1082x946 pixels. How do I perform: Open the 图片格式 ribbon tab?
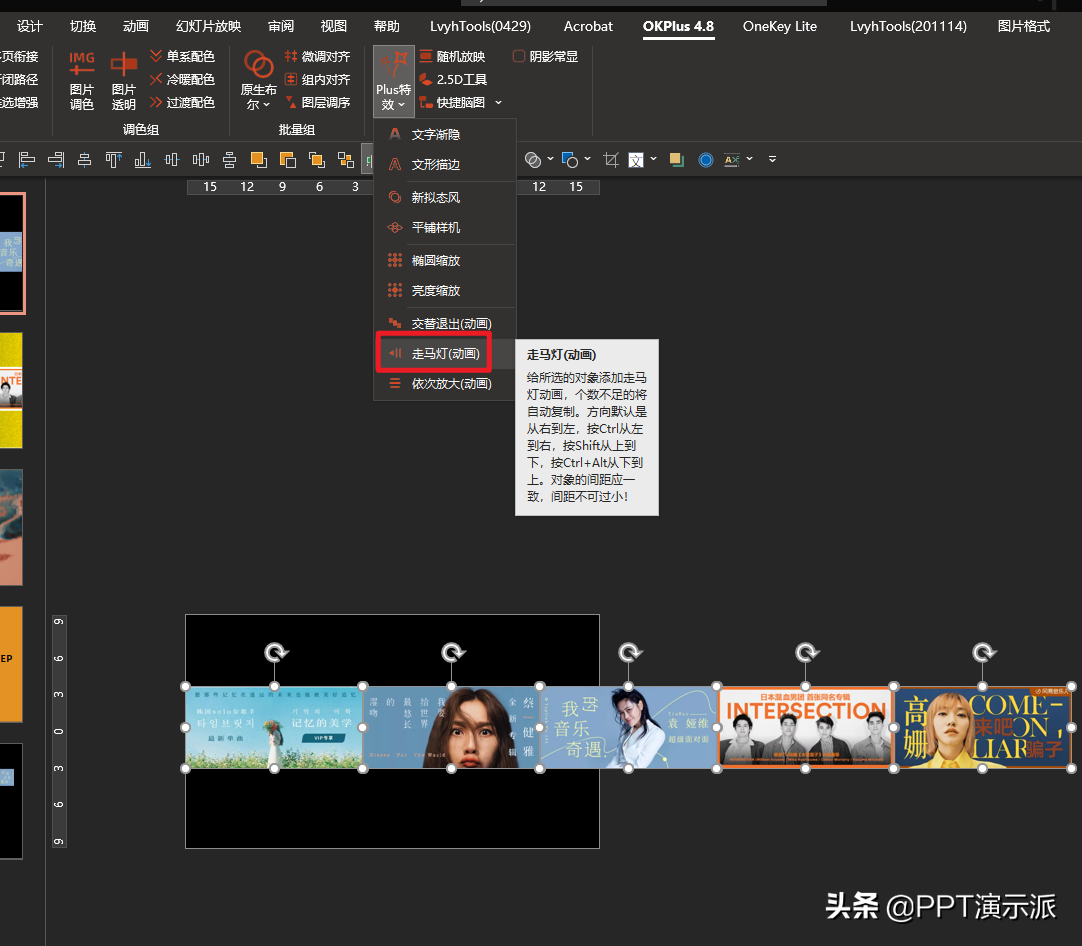coord(1023,26)
